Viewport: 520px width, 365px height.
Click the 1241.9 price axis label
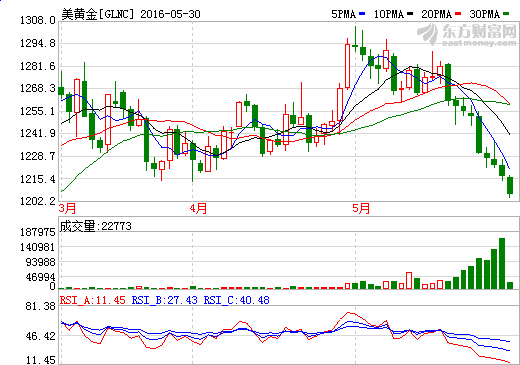[38, 133]
